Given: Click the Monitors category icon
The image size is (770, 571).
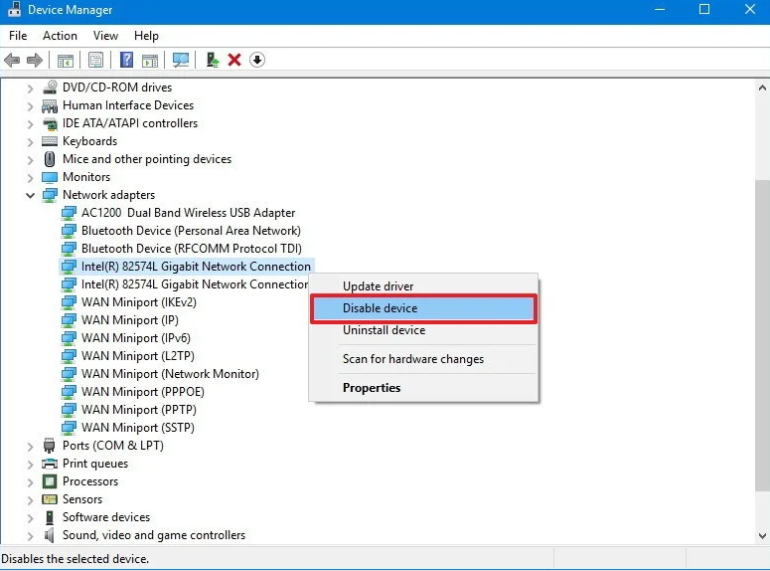Looking at the screenshot, I should pyautogui.click(x=50, y=177).
